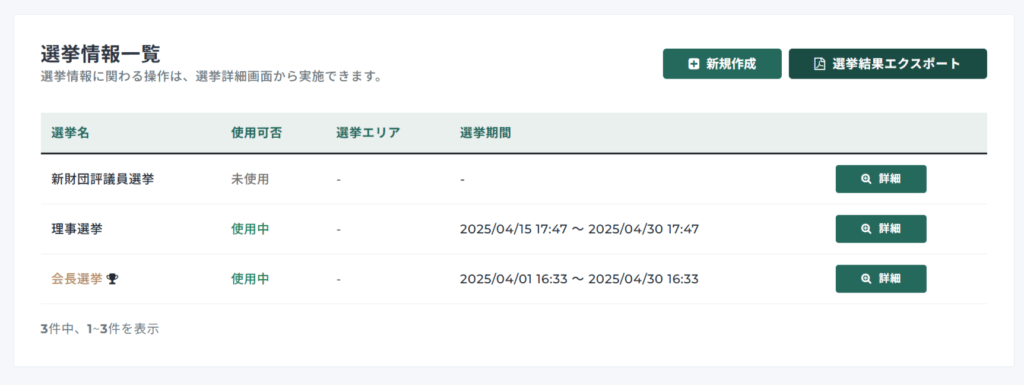Click the 選挙名 column header
Image resolution: width=1024 pixels, height=385 pixels.
pyautogui.click(x=70, y=133)
